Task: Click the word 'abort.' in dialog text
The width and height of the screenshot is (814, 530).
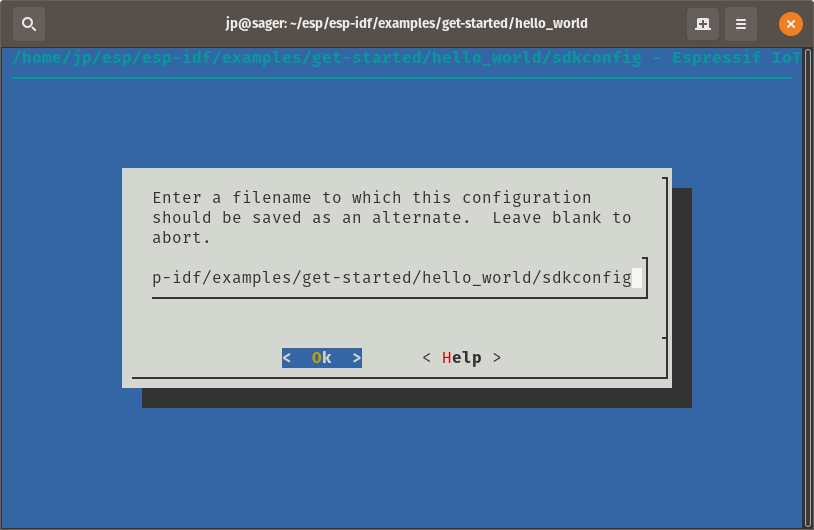Action: (x=181, y=238)
